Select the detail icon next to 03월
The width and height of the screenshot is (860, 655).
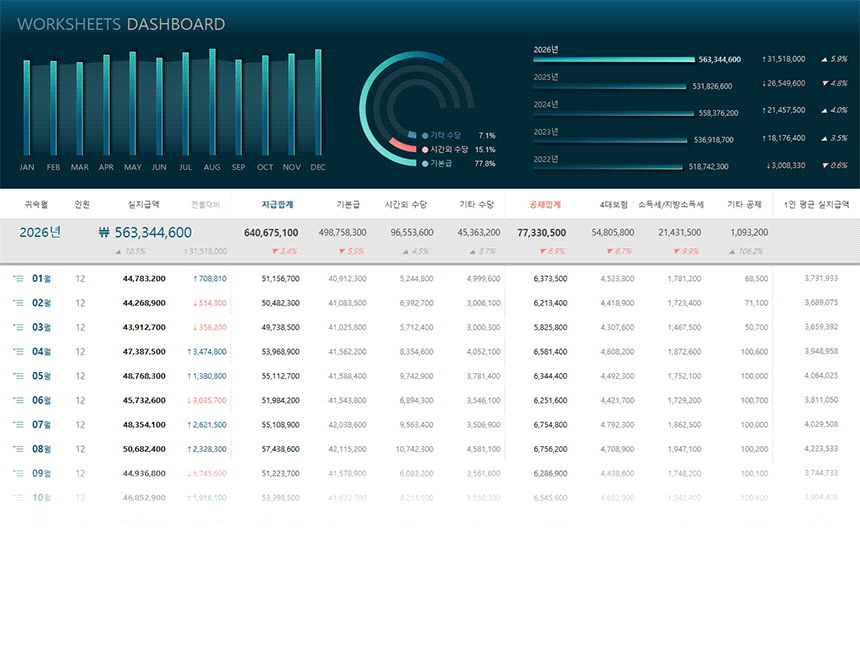[x=18, y=327]
